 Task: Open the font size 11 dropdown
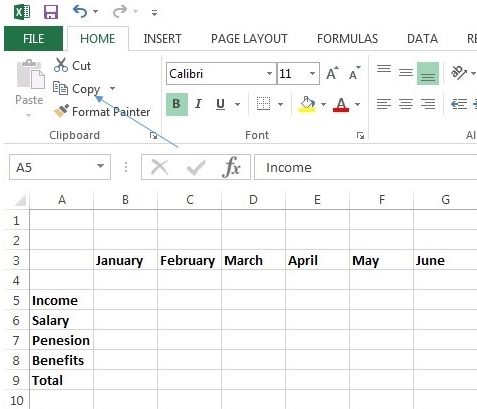click(x=312, y=73)
